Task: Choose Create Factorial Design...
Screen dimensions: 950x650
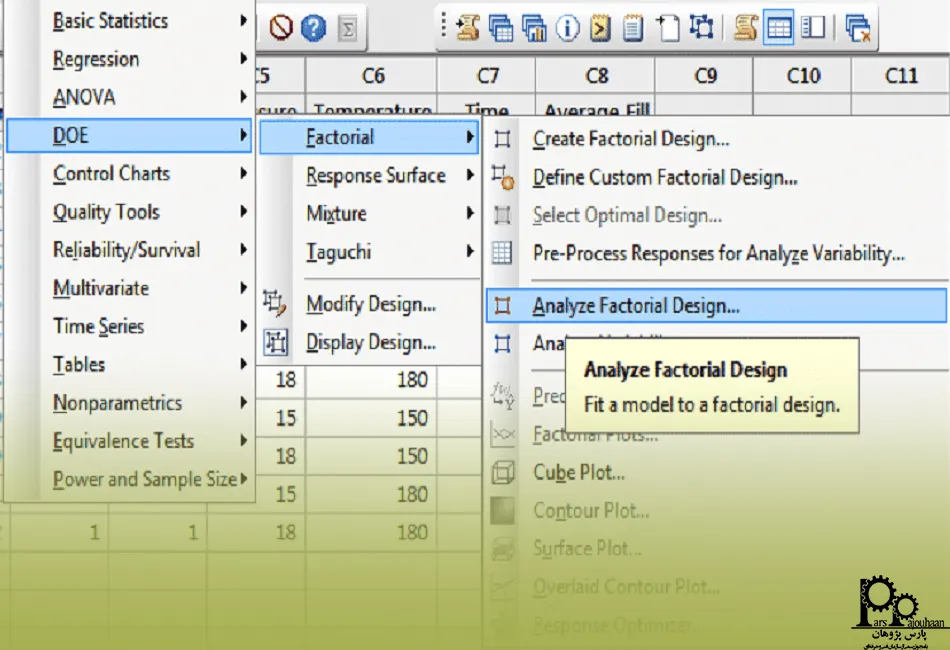Action: coord(716,139)
